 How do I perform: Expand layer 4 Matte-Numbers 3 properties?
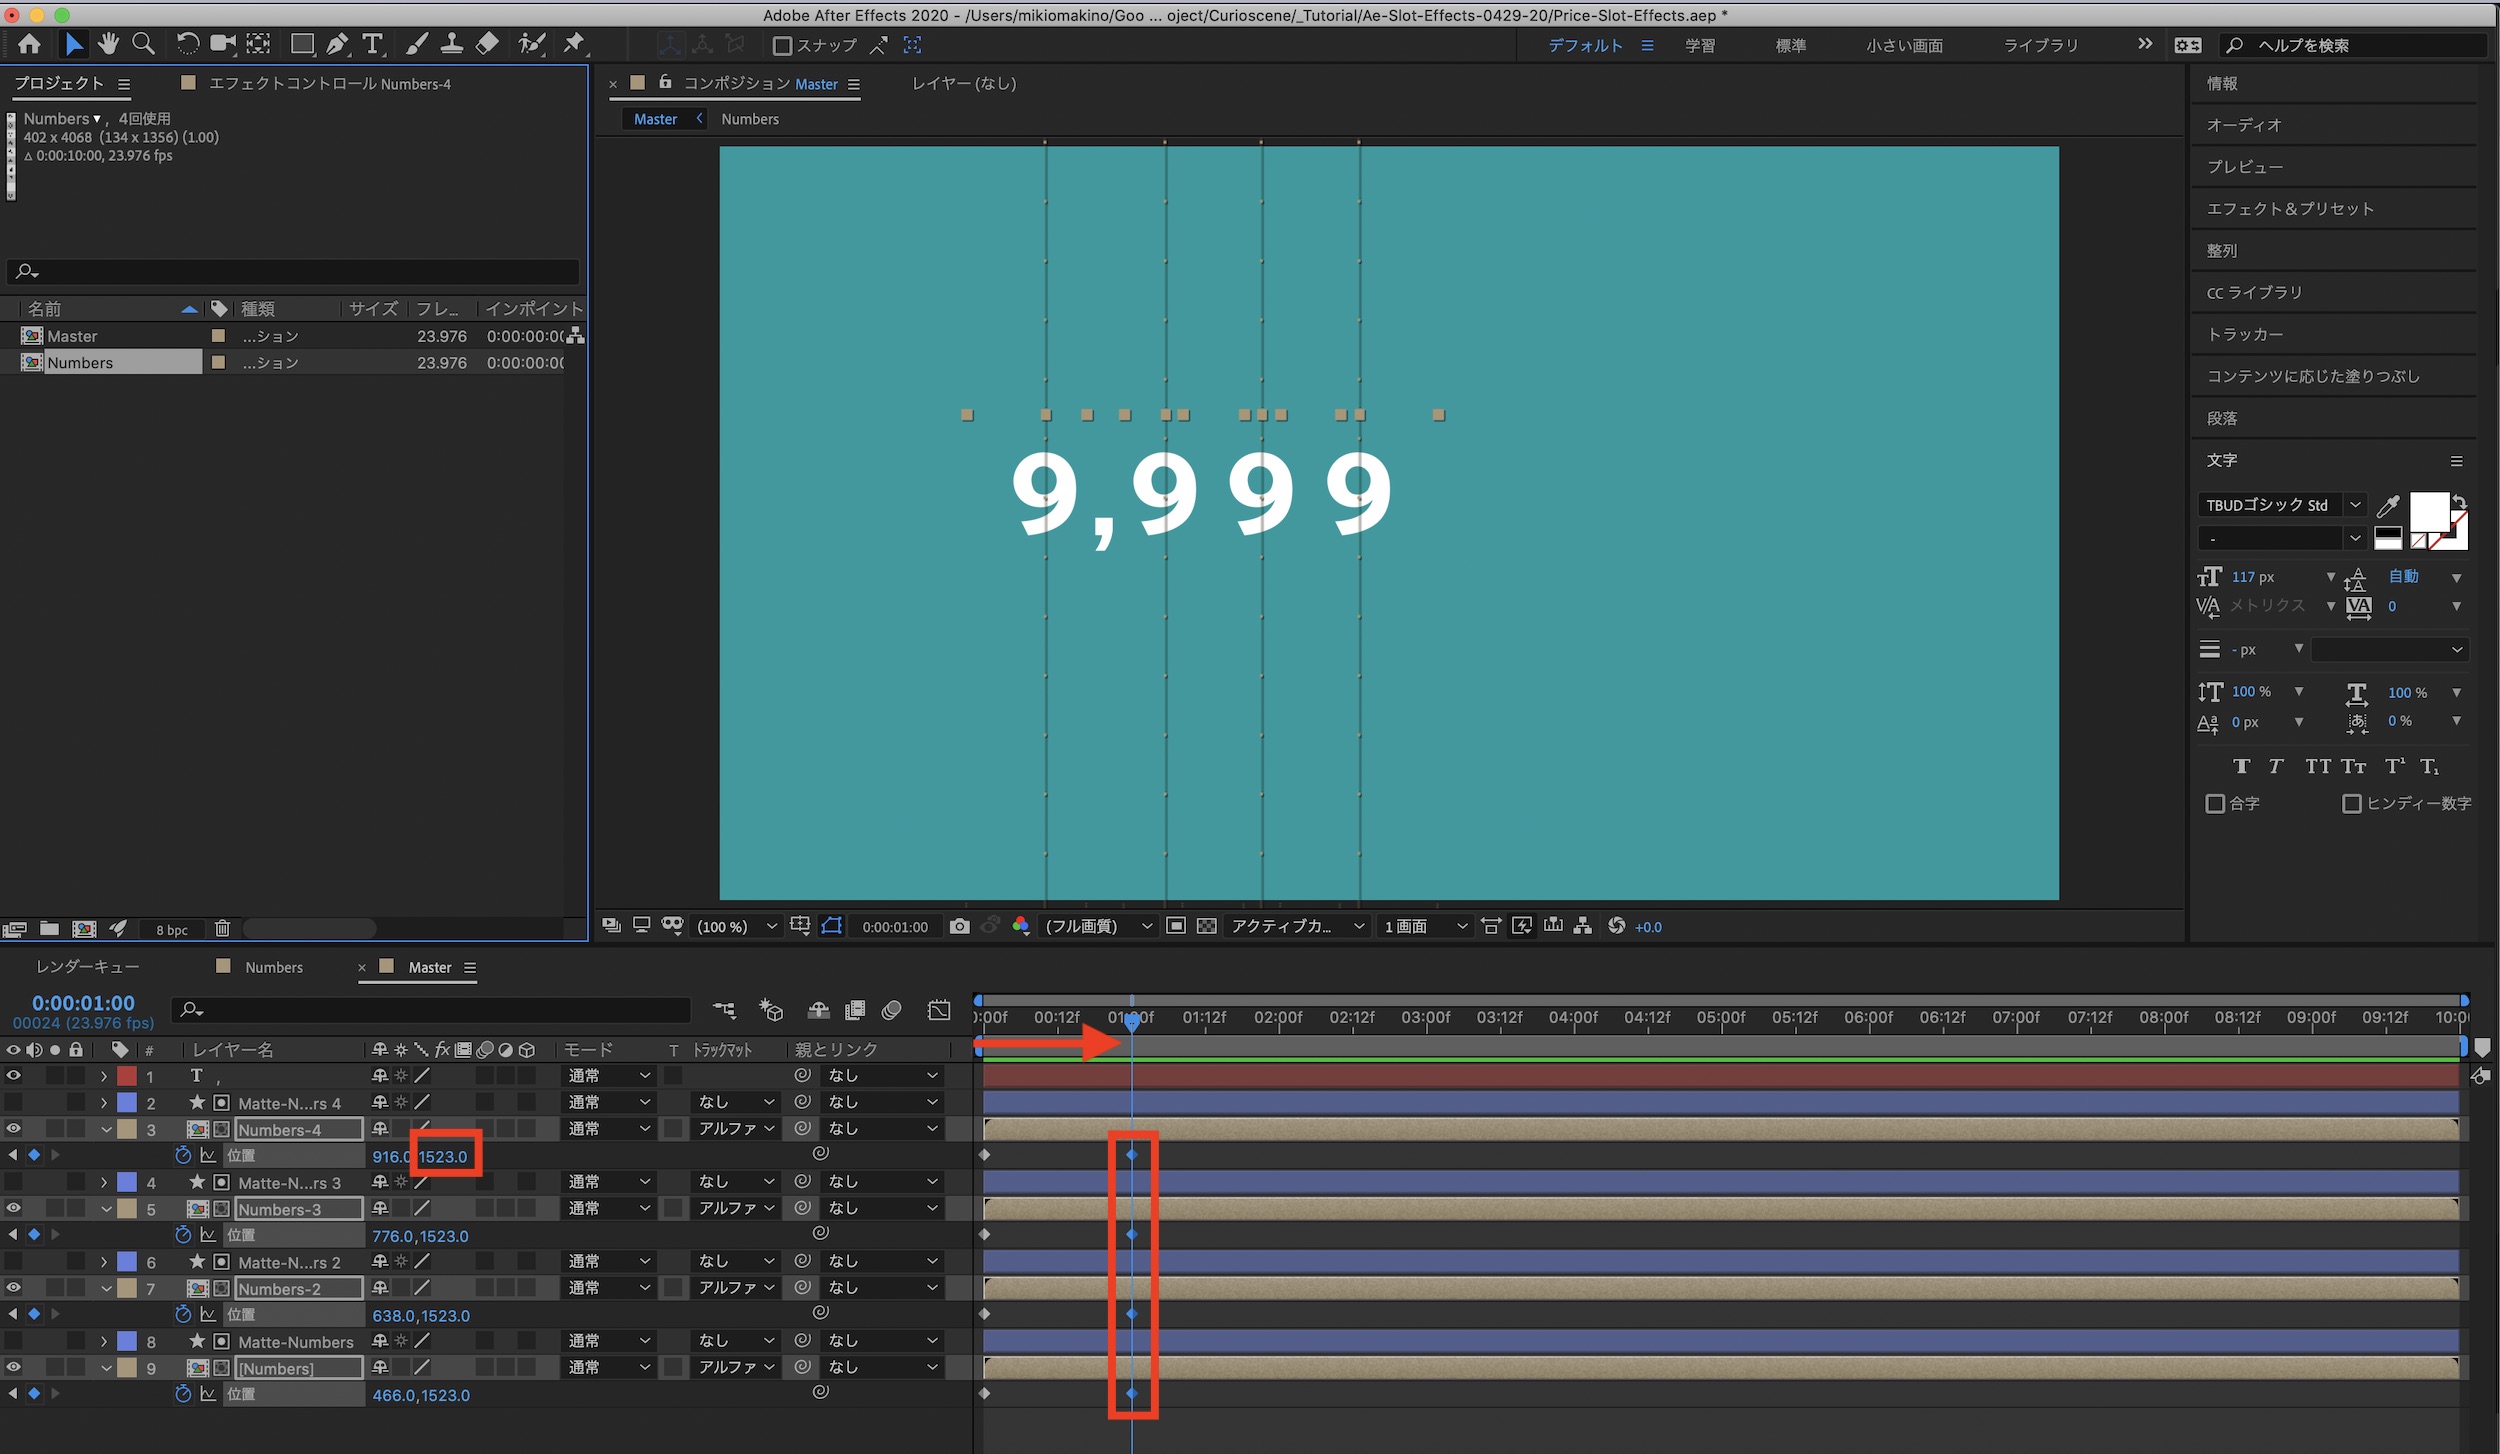pos(104,1182)
